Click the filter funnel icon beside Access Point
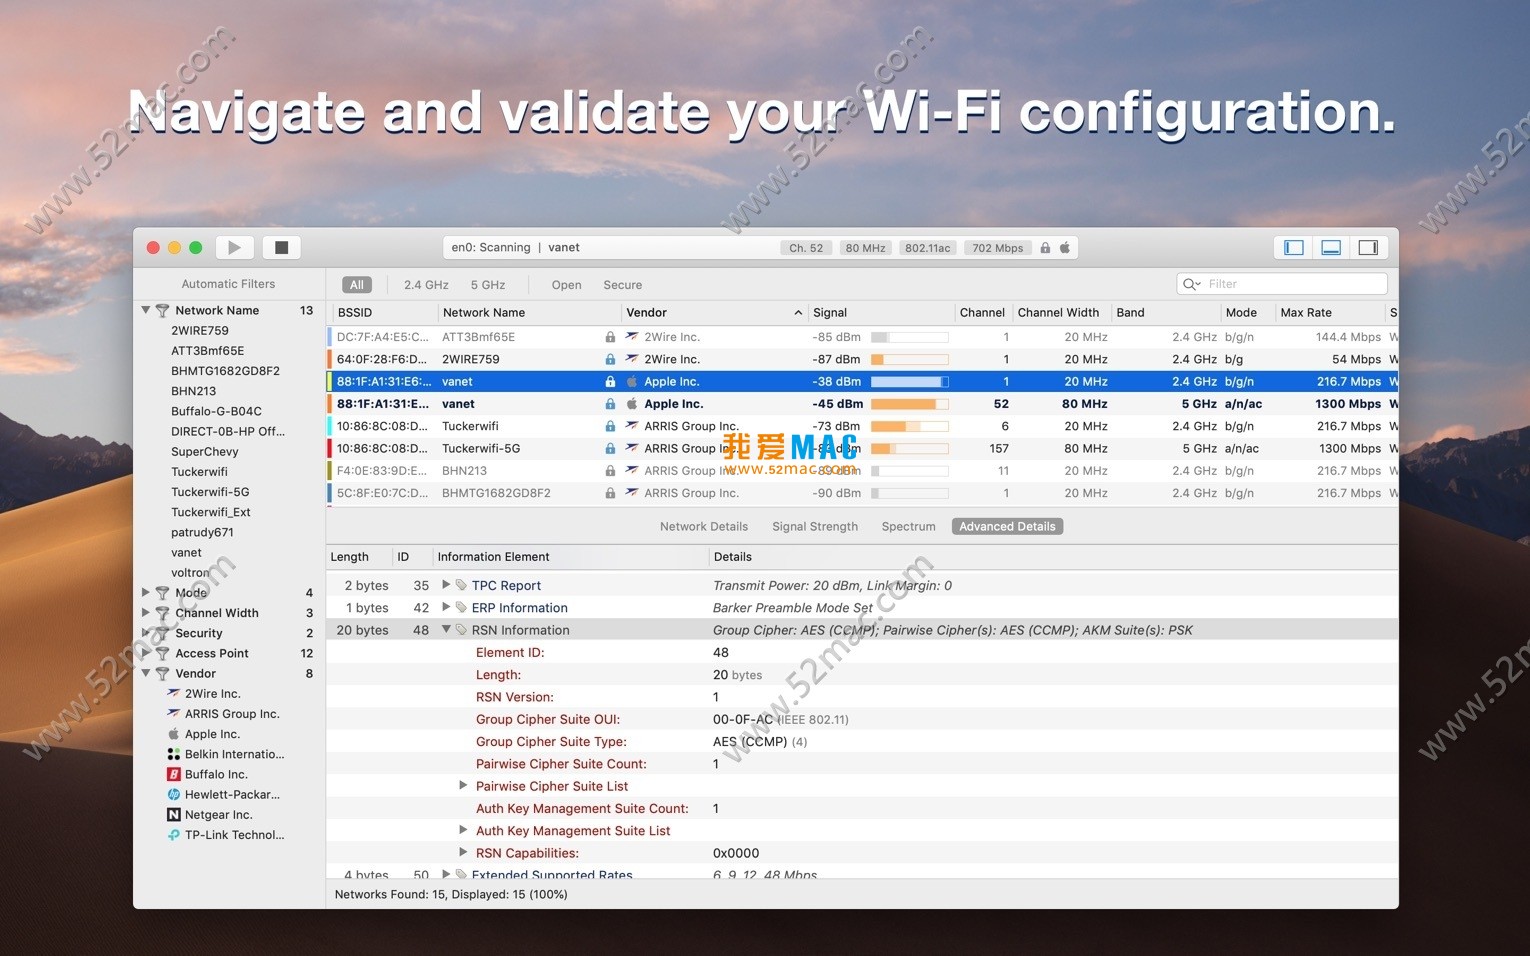 click(162, 654)
